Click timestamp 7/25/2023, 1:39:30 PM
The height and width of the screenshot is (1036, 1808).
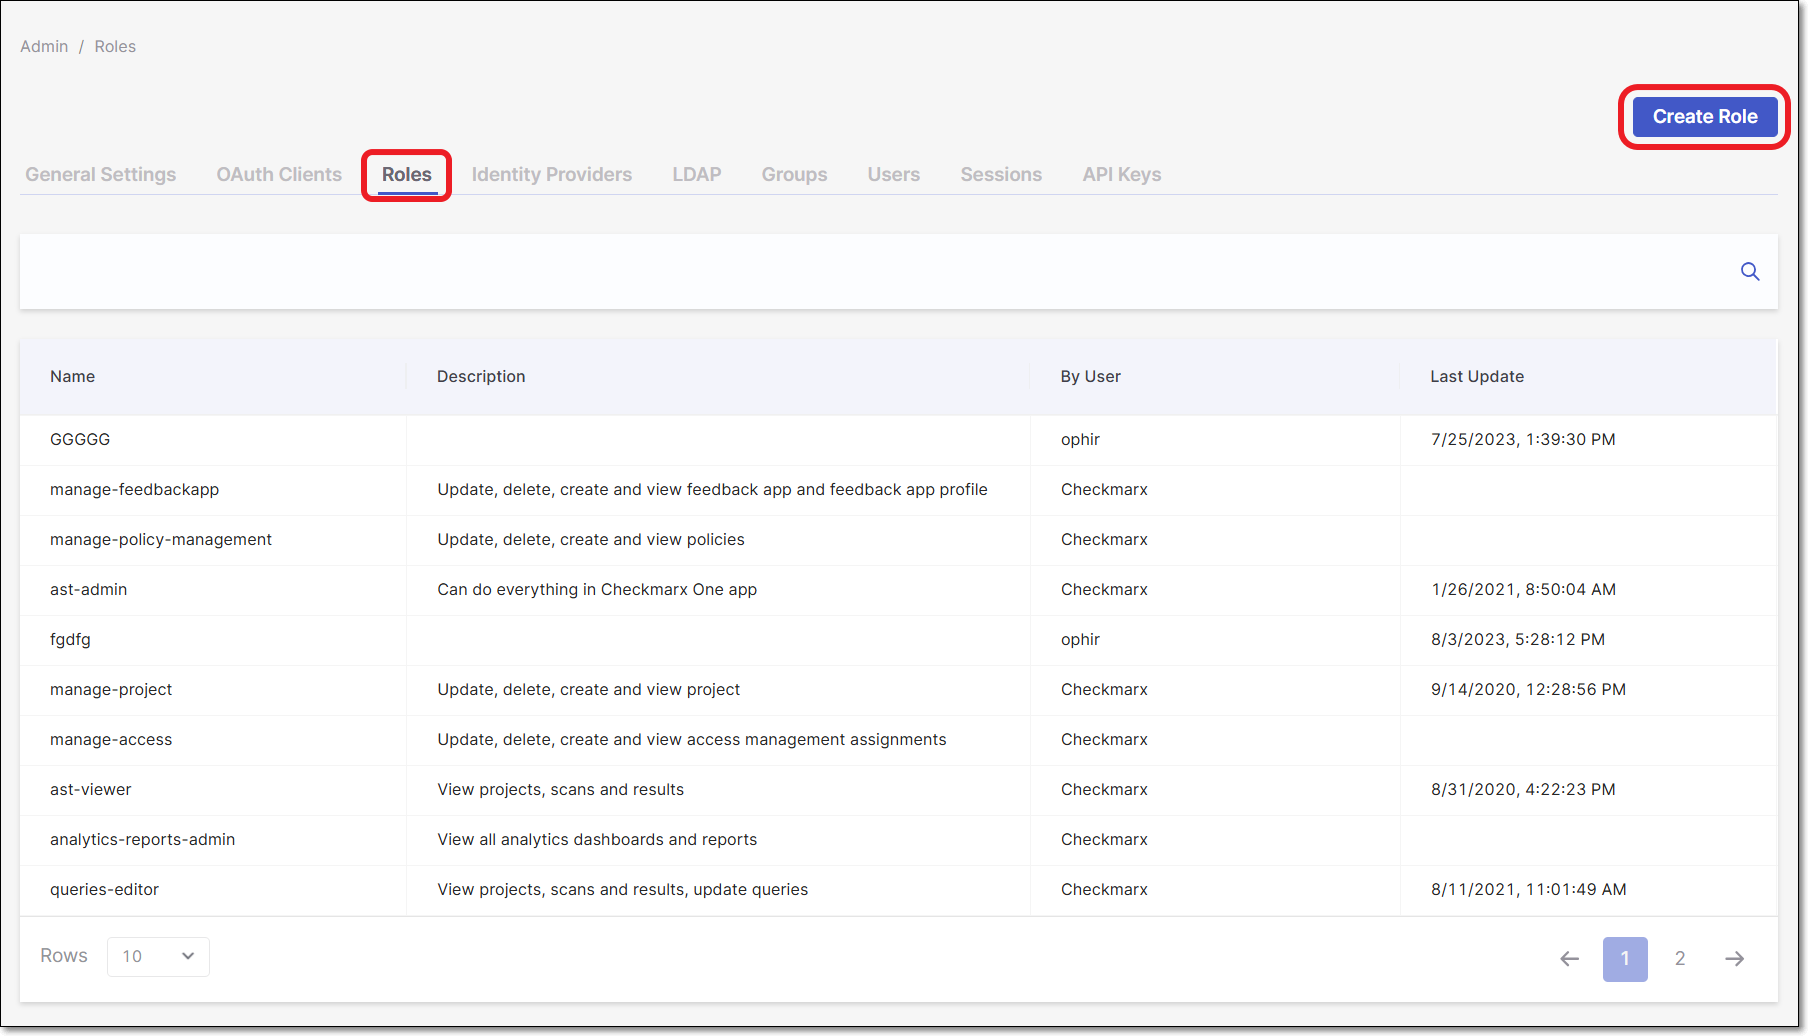point(1523,440)
